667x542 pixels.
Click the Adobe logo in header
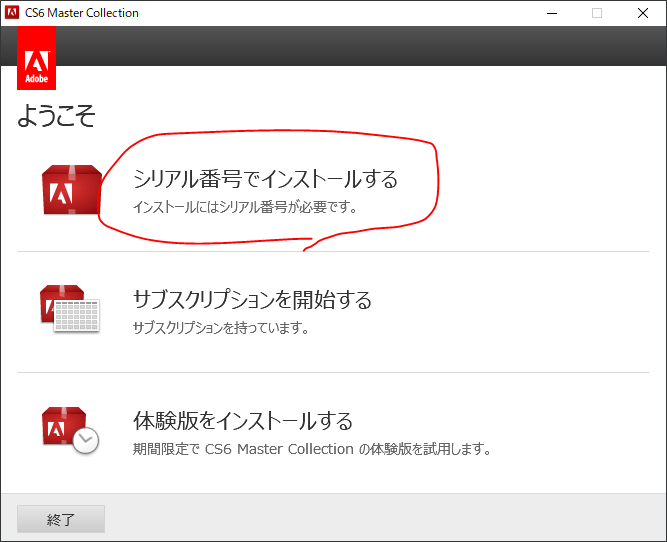pos(37,58)
